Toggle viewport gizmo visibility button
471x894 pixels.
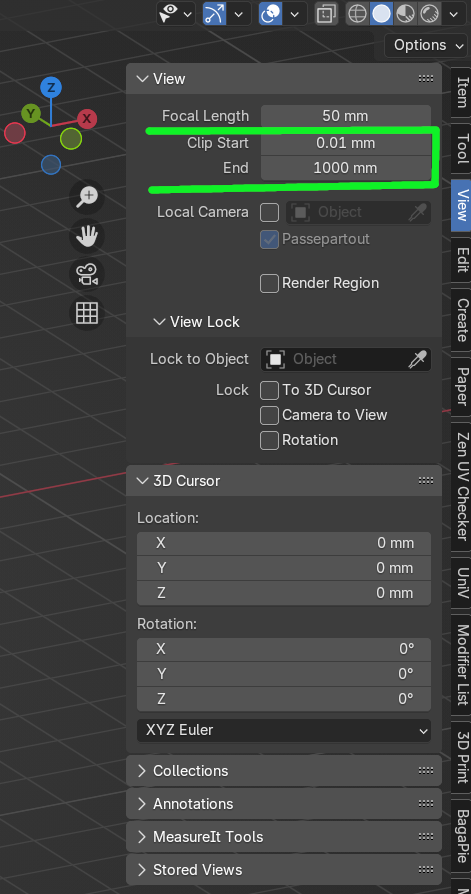pos(215,14)
